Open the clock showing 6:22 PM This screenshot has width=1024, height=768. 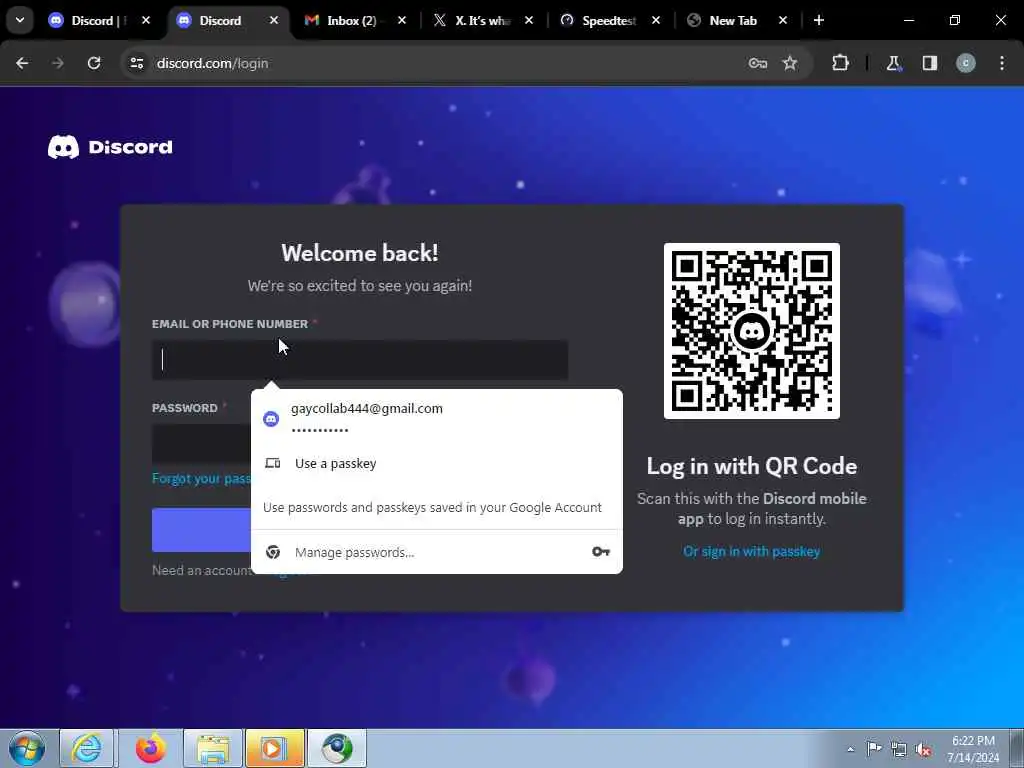coord(973,749)
